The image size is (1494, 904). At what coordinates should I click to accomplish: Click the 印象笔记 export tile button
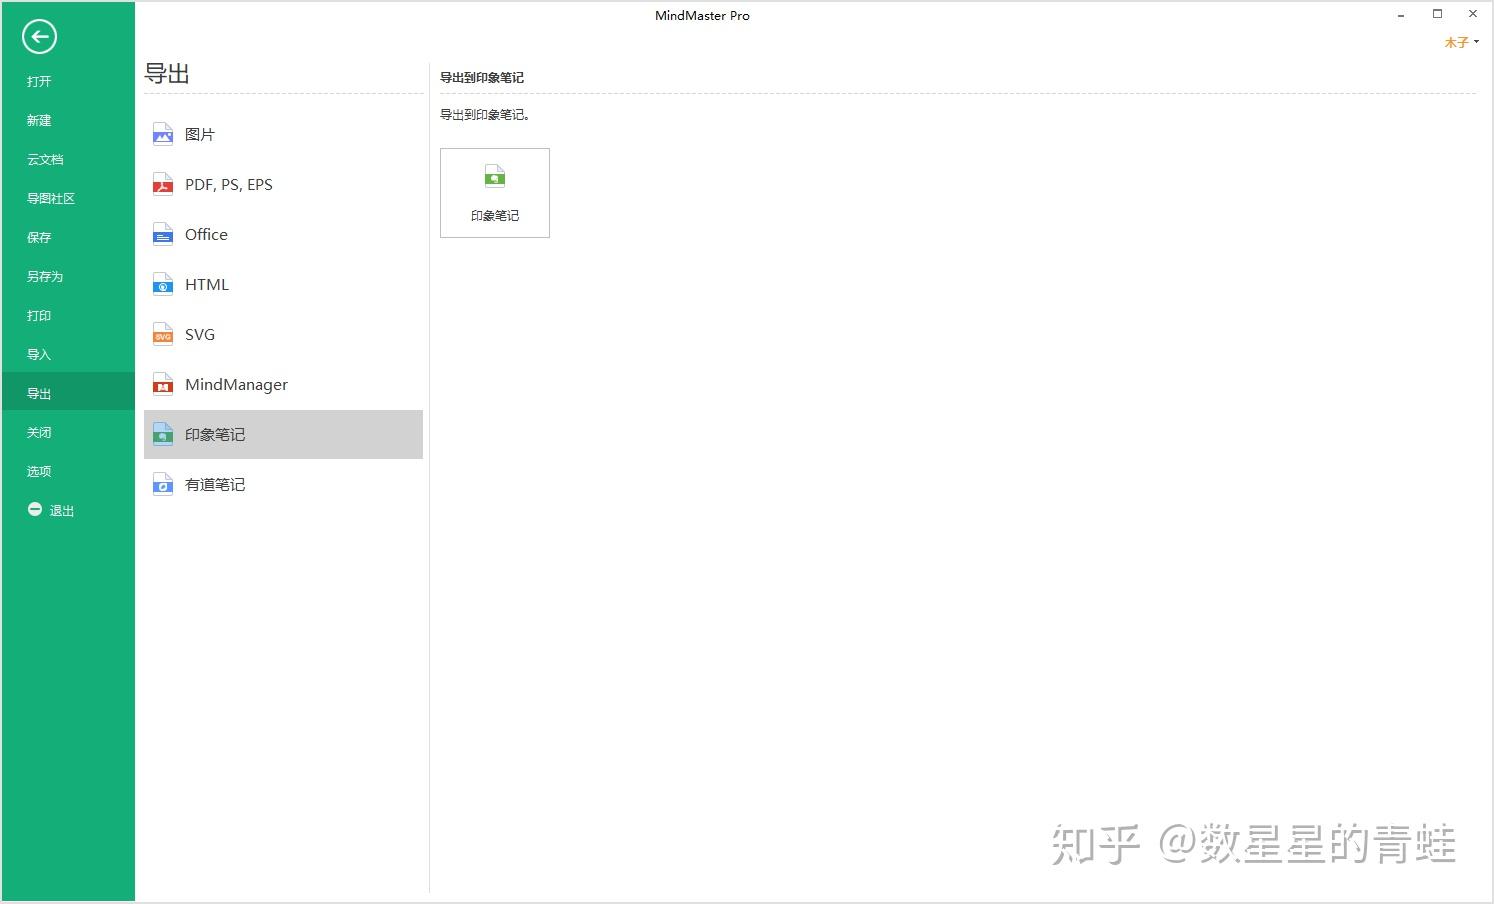coord(495,193)
